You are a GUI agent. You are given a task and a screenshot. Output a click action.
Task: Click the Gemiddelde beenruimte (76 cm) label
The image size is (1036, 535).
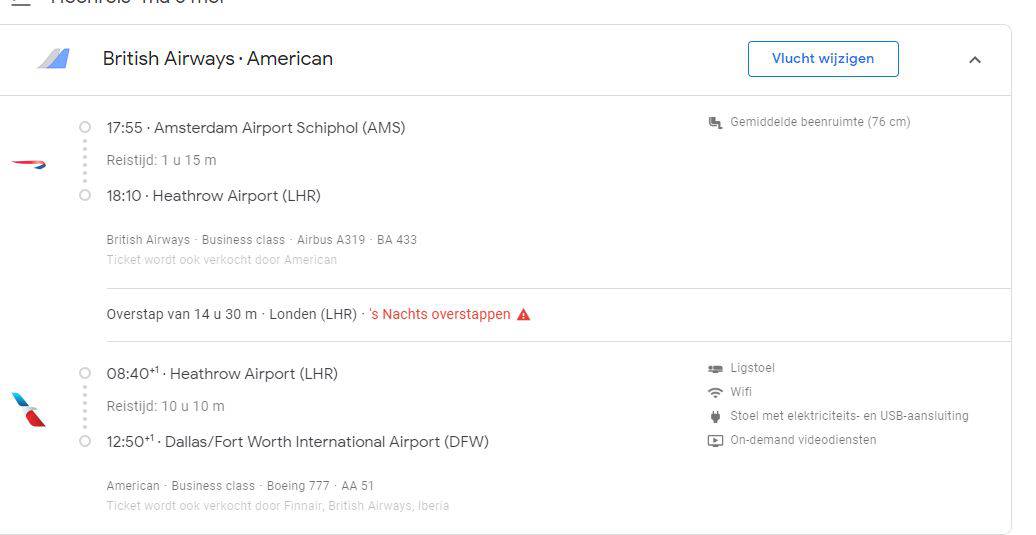(x=820, y=122)
